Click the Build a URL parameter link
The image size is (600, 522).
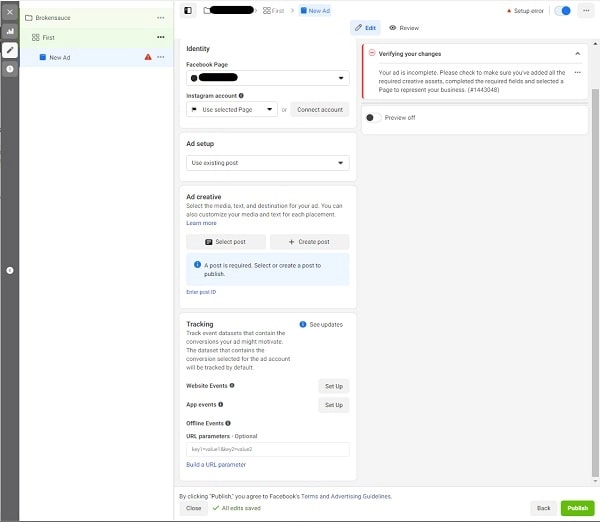[x=216, y=465]
